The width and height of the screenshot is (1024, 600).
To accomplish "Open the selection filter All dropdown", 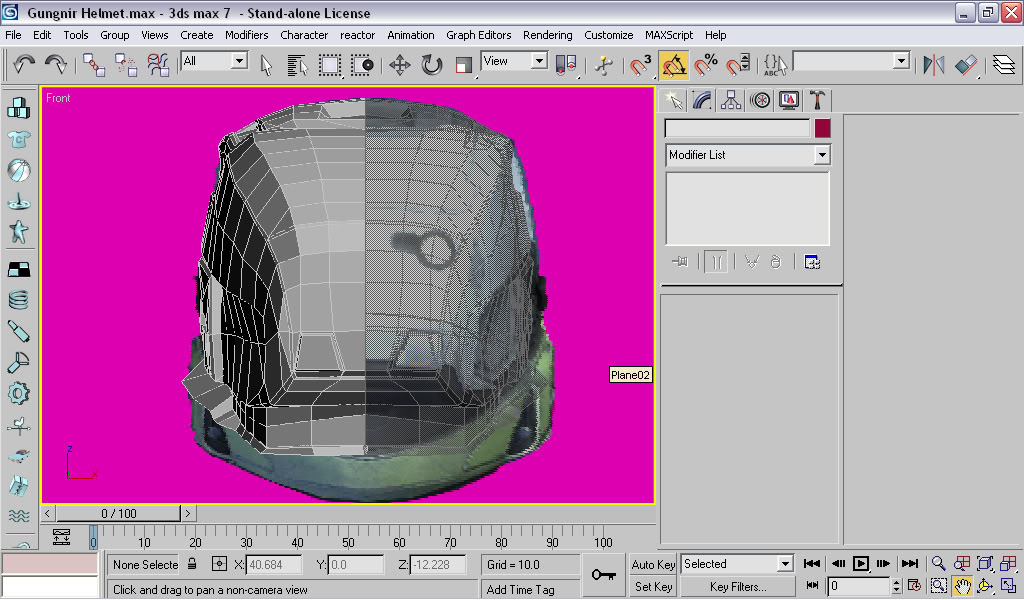I will click(x=239, y=61).
